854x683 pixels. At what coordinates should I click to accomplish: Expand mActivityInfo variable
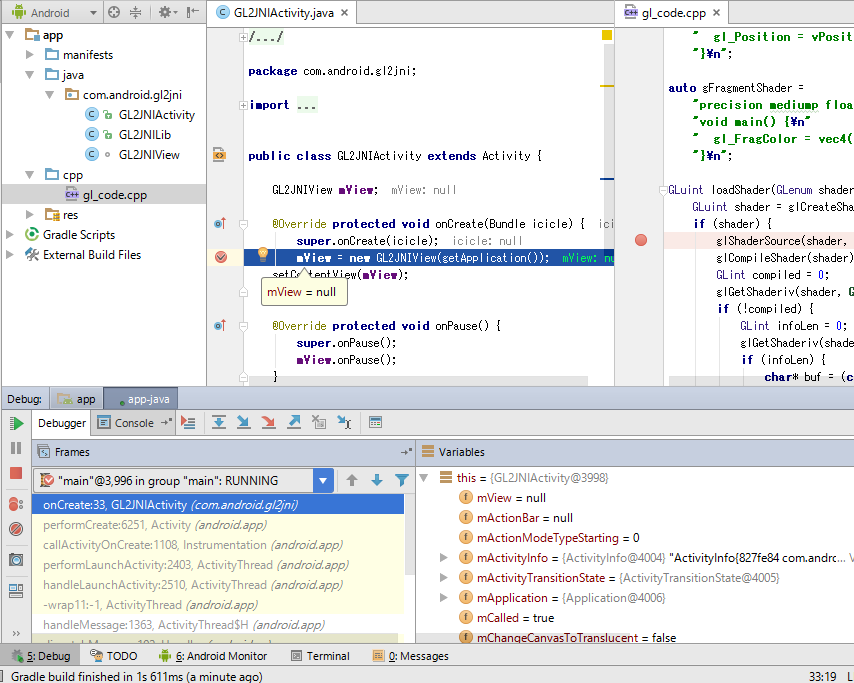[444, 558]
